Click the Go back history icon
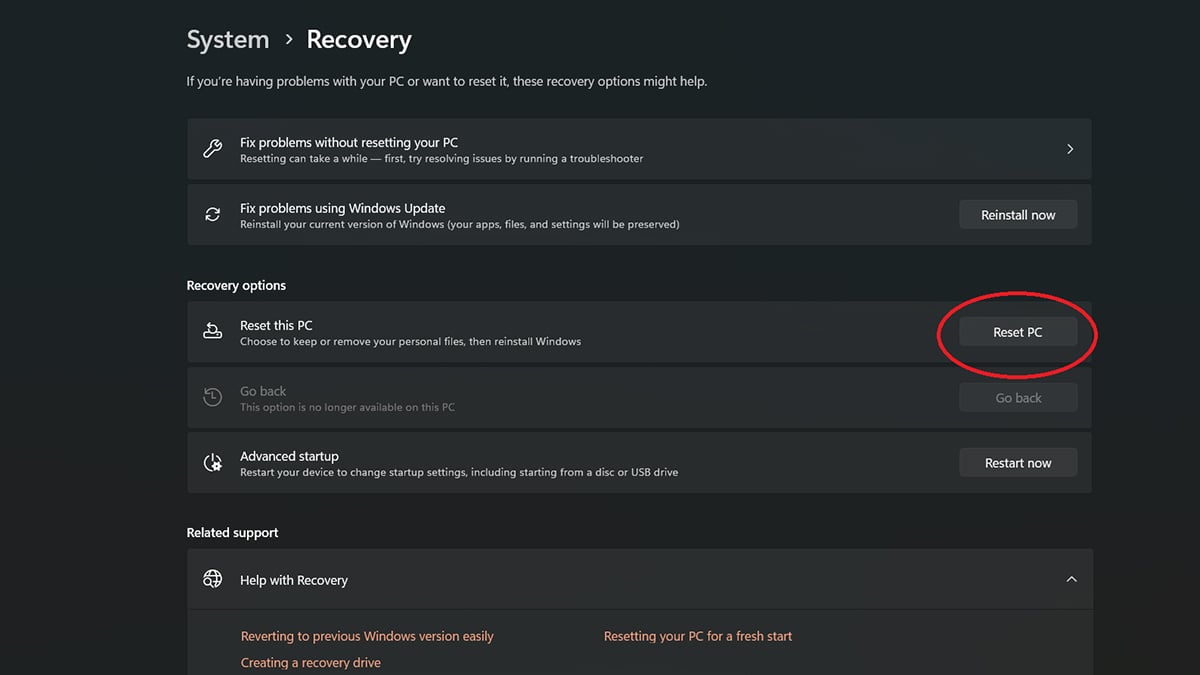The height and width of the screenshot is (675, 1200). [212, 397]
